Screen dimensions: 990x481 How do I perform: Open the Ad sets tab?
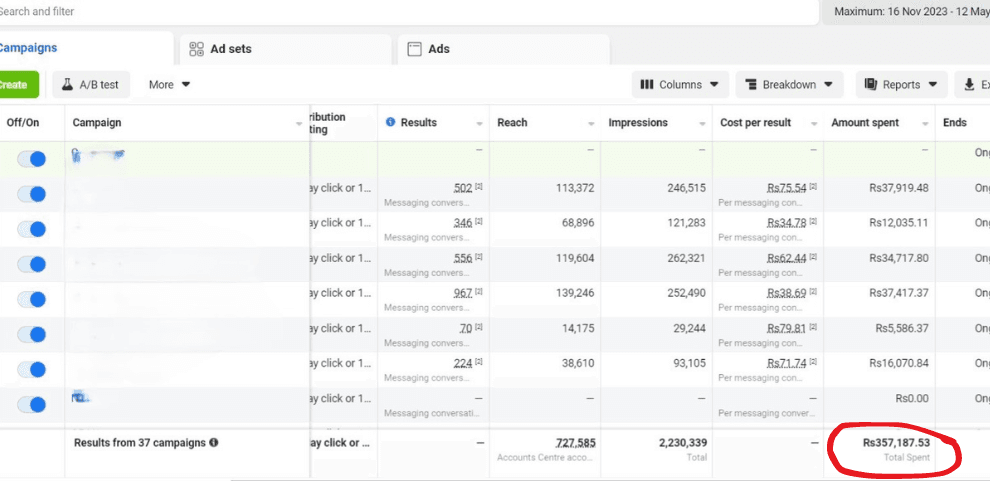[x=285, y=49]
